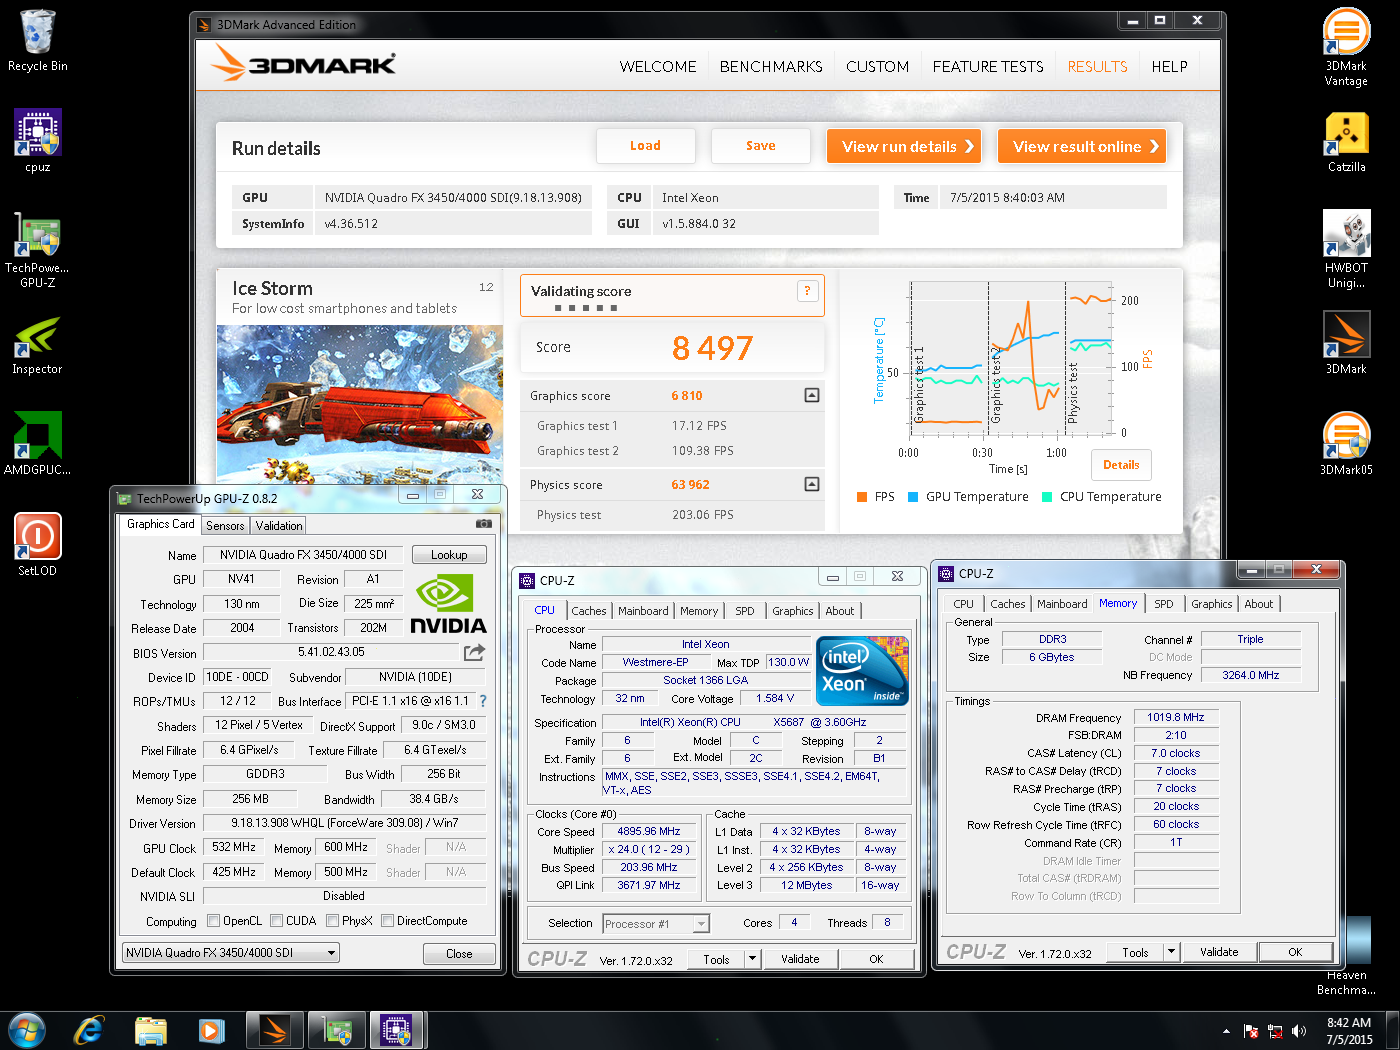
Task: Click the orange FPS legend swatch
Action: (862, 497)
